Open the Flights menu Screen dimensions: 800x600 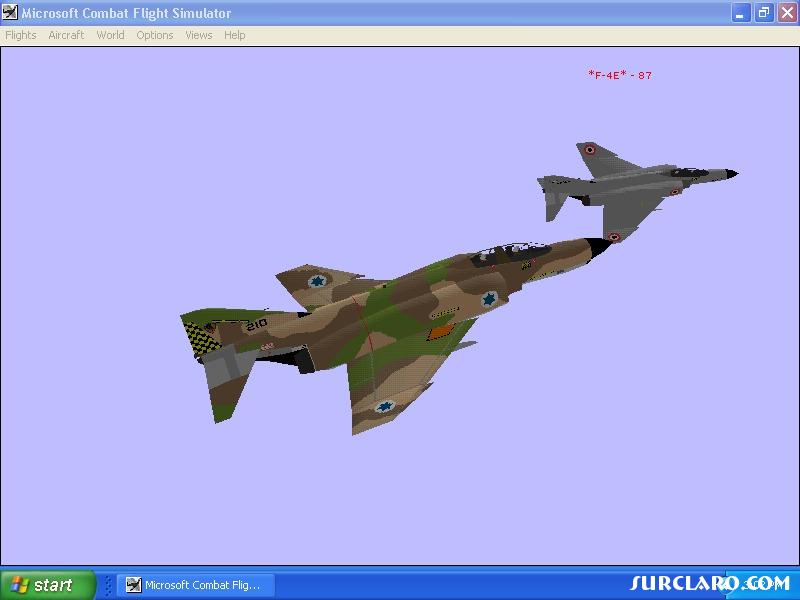(21, 35)
